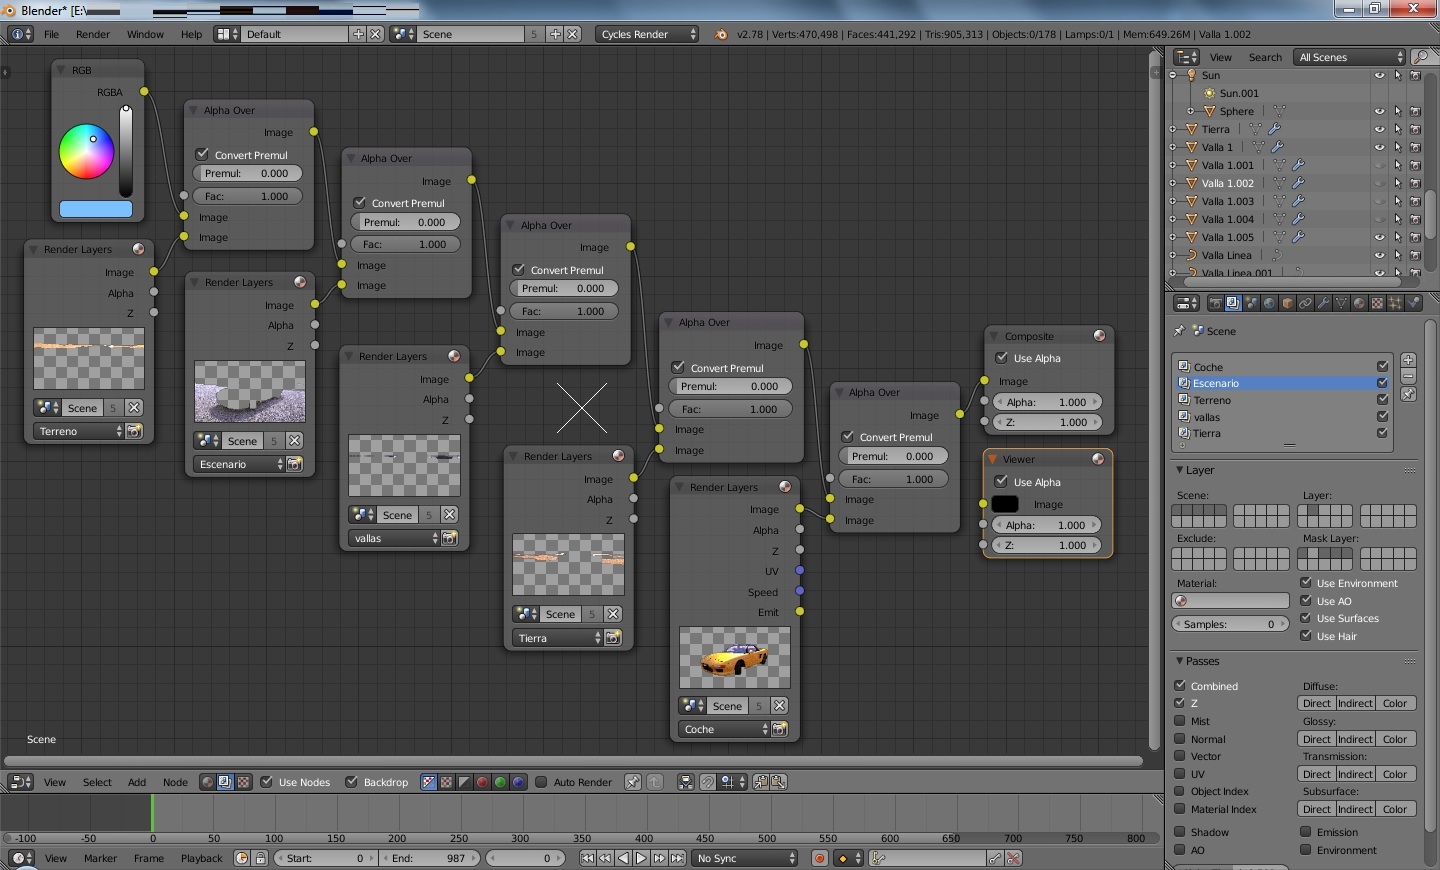Click the red channel backdrop button

tap(482, 782)
